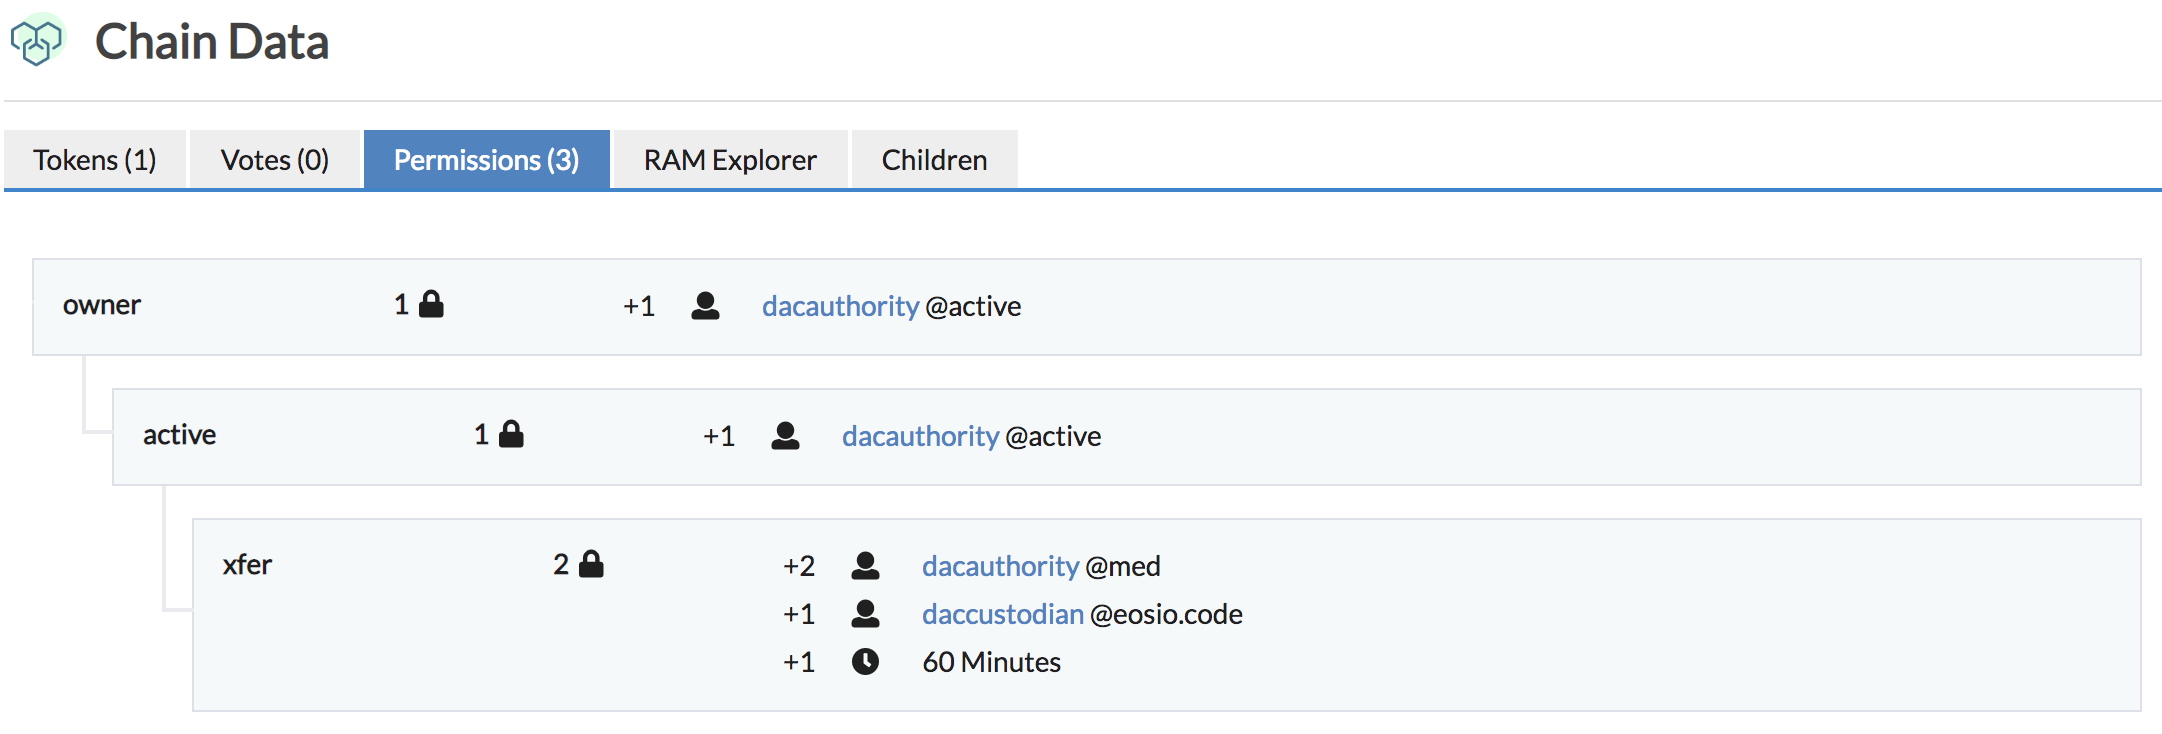Follow the dacauthority @med link
The width and height of the screenshot is (2162, 734).
(1000, 566)
